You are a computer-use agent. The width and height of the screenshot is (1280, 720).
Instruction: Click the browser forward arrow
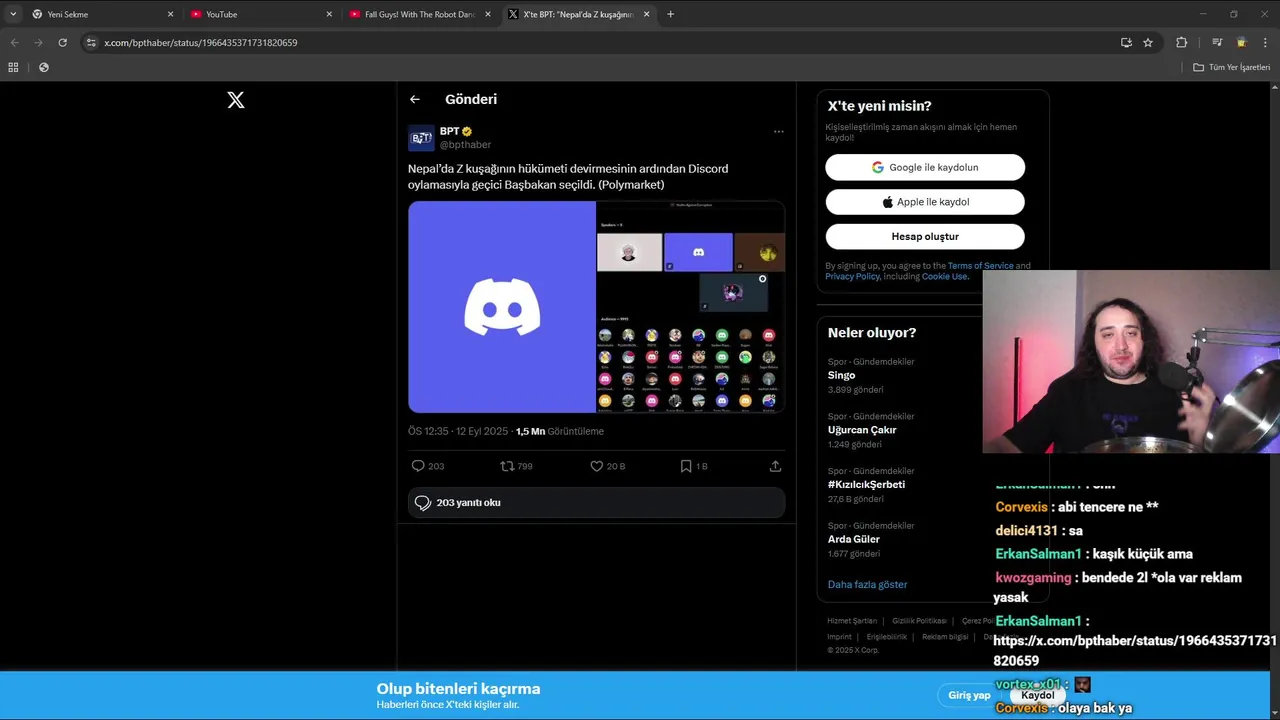38,43
